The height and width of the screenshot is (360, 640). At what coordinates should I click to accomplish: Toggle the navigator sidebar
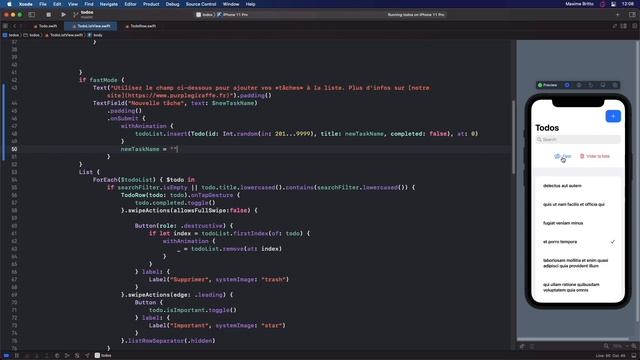pyautogui.click(x=31, y=15)
